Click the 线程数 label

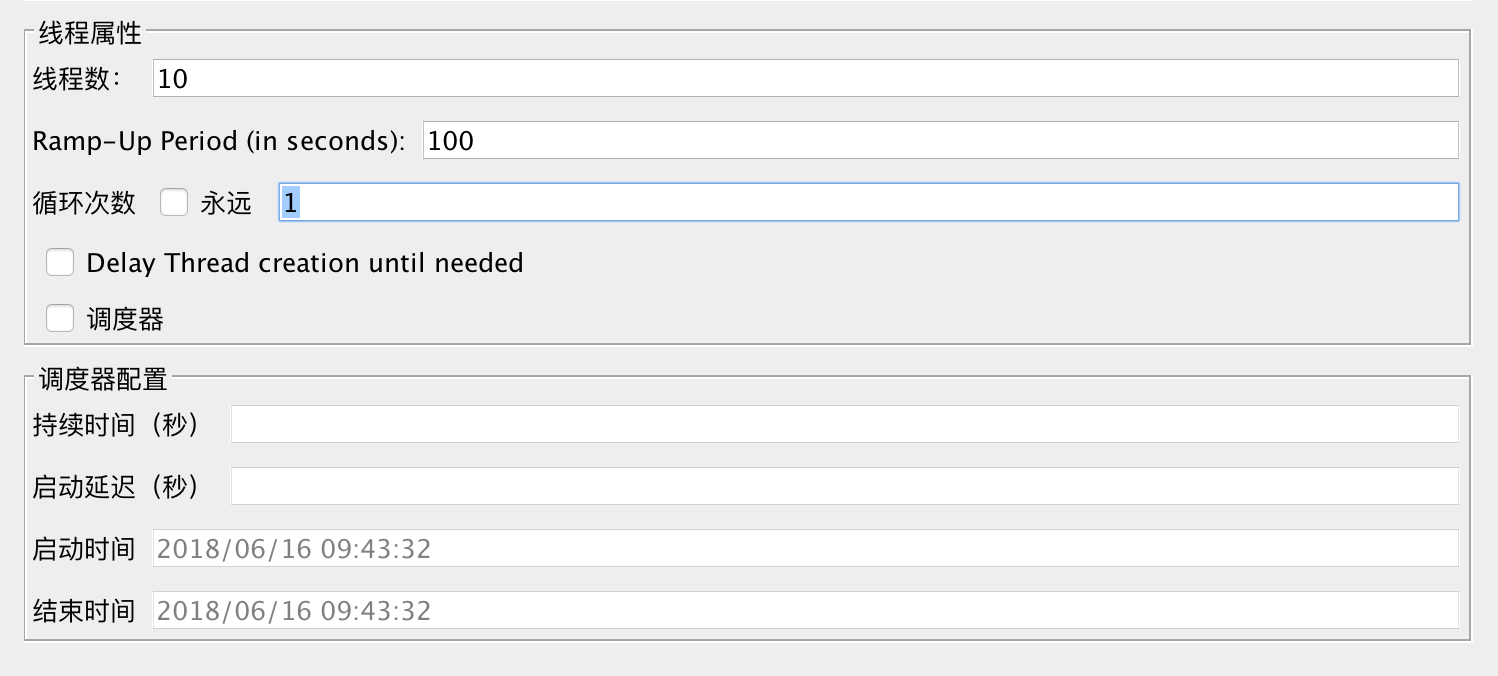coord(76,79)
